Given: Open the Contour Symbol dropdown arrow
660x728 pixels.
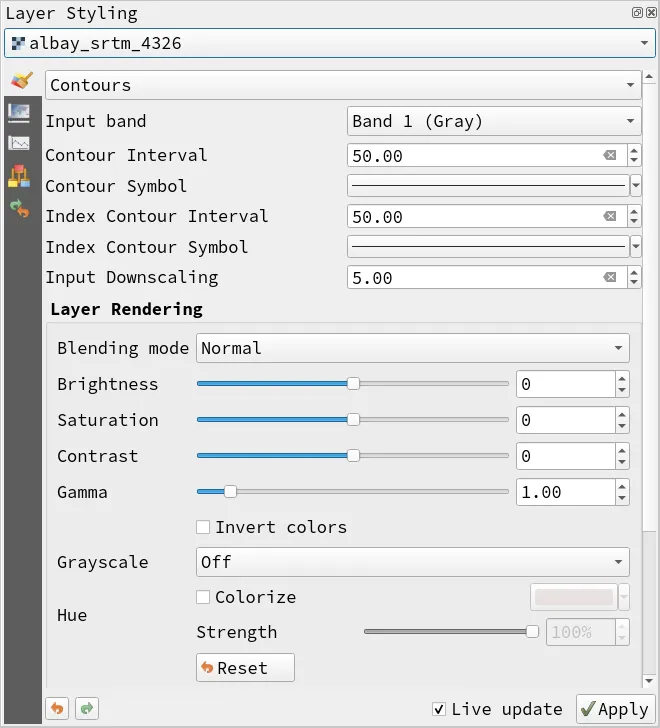Looking at the screenshot, I should [636, 186].
